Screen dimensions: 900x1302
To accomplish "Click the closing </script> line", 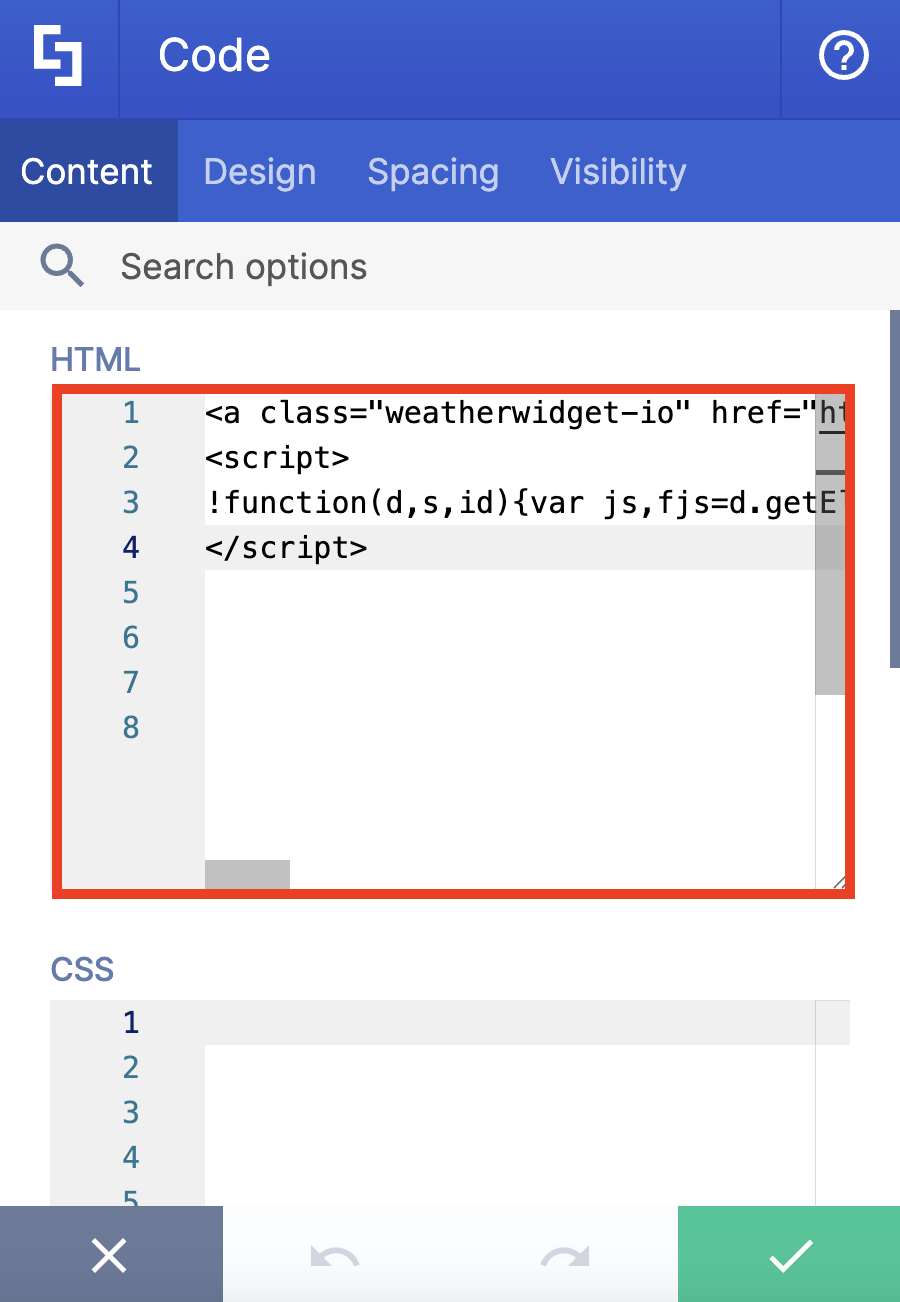I will click(x=286, y=547).
